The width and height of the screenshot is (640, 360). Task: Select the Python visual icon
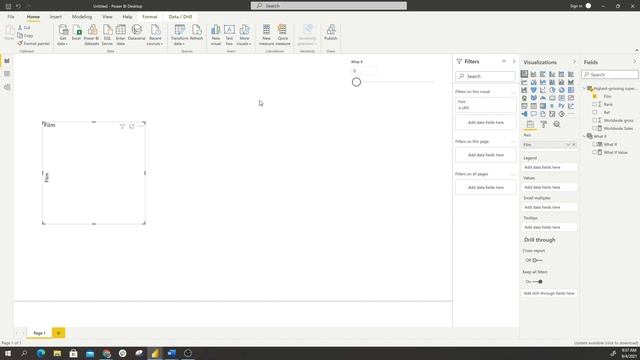click(561, 106)
